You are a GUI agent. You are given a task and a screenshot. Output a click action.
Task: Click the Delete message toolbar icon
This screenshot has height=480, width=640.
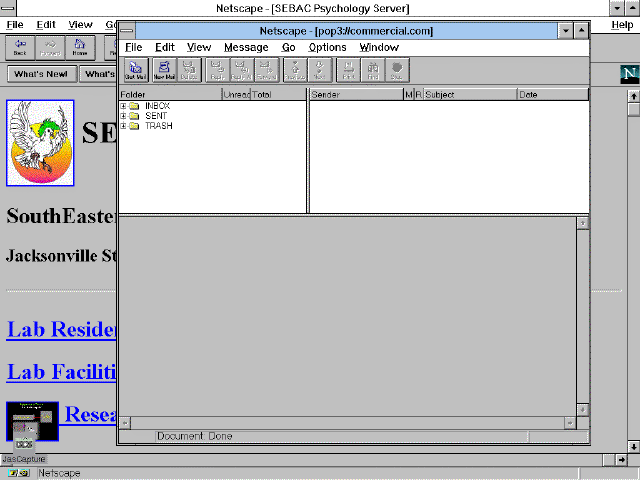click(189, 70)
